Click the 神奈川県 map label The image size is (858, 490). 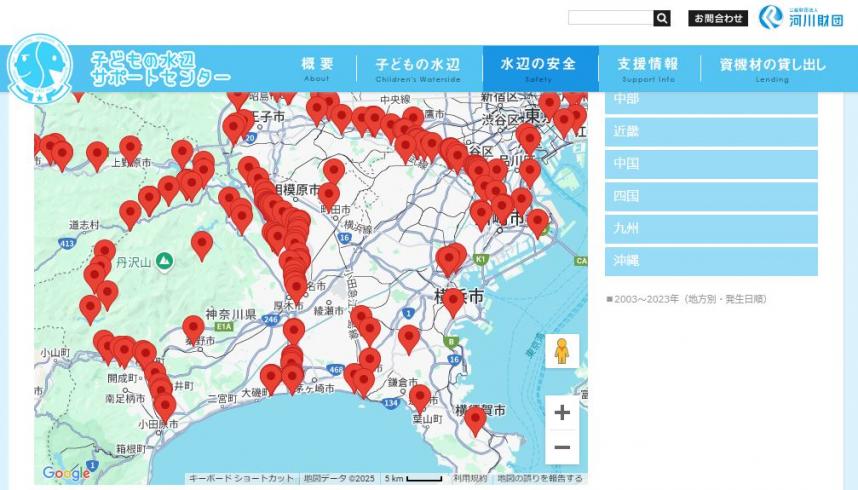pos(231,314)
